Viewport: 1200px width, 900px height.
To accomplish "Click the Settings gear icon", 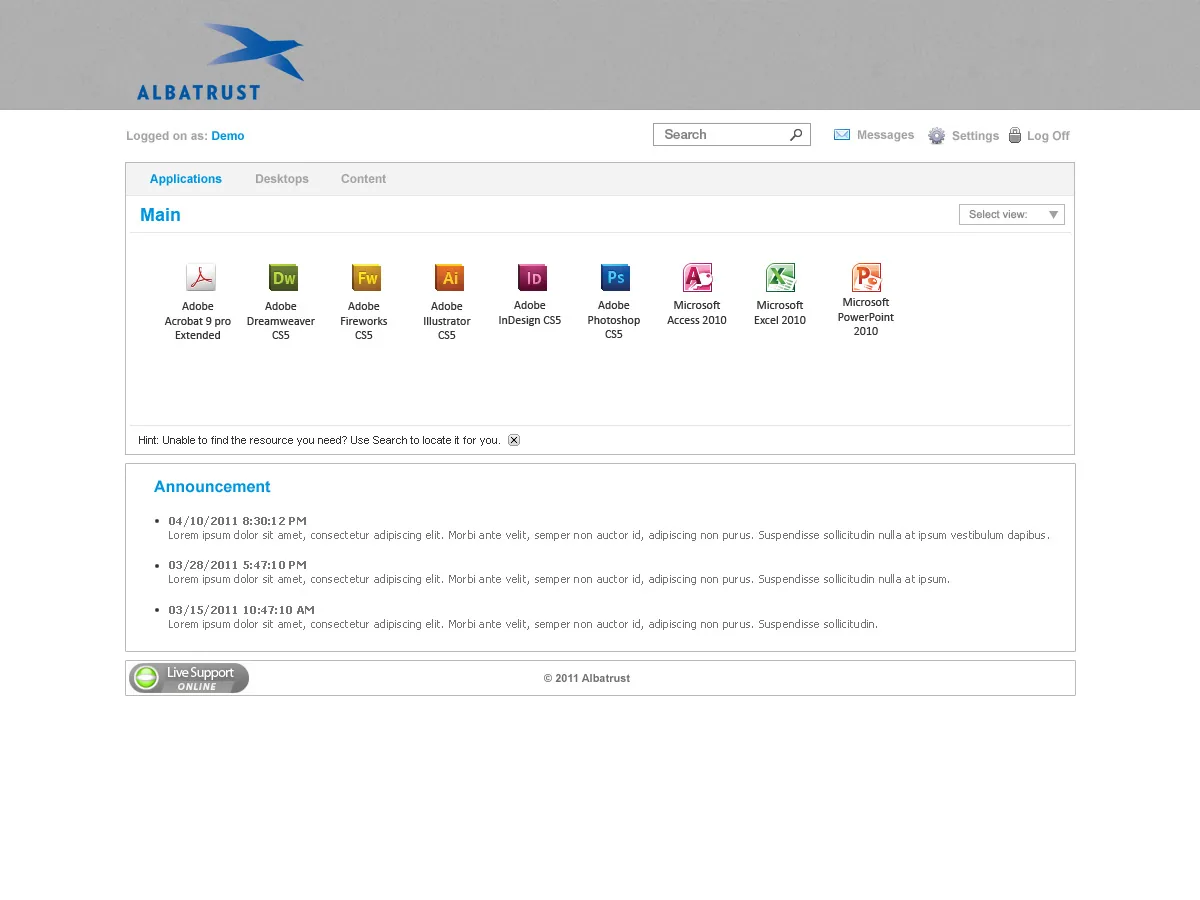I will pos(936,136).
